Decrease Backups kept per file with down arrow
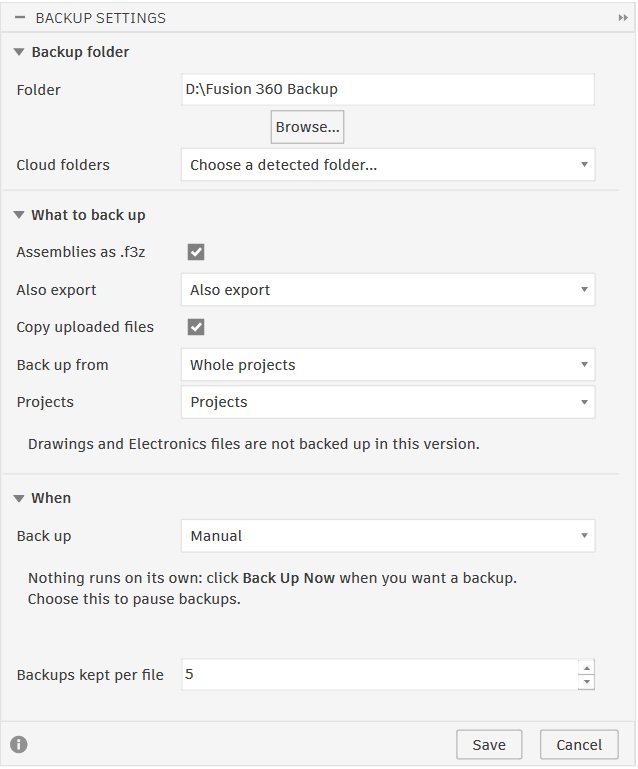The width and height of the screenshot is (638, 769). tap(587, 682)
